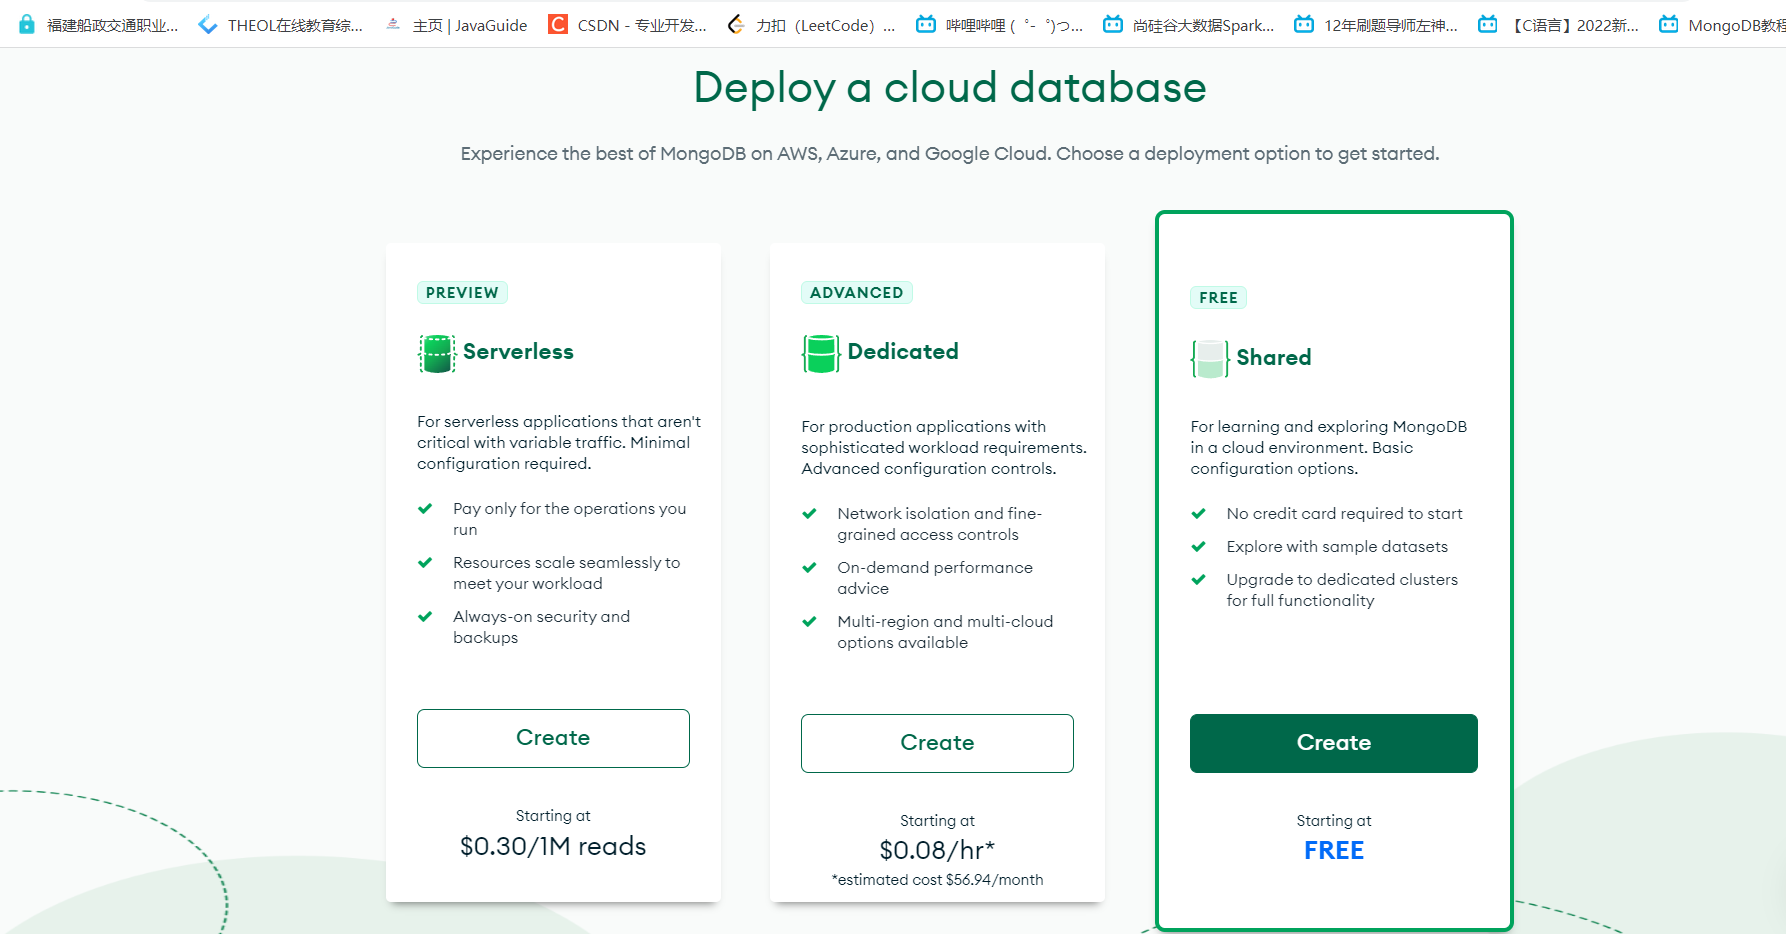Click 'Starting at' label on Dedicated card

pyautogui.click(x=937, y=821)
